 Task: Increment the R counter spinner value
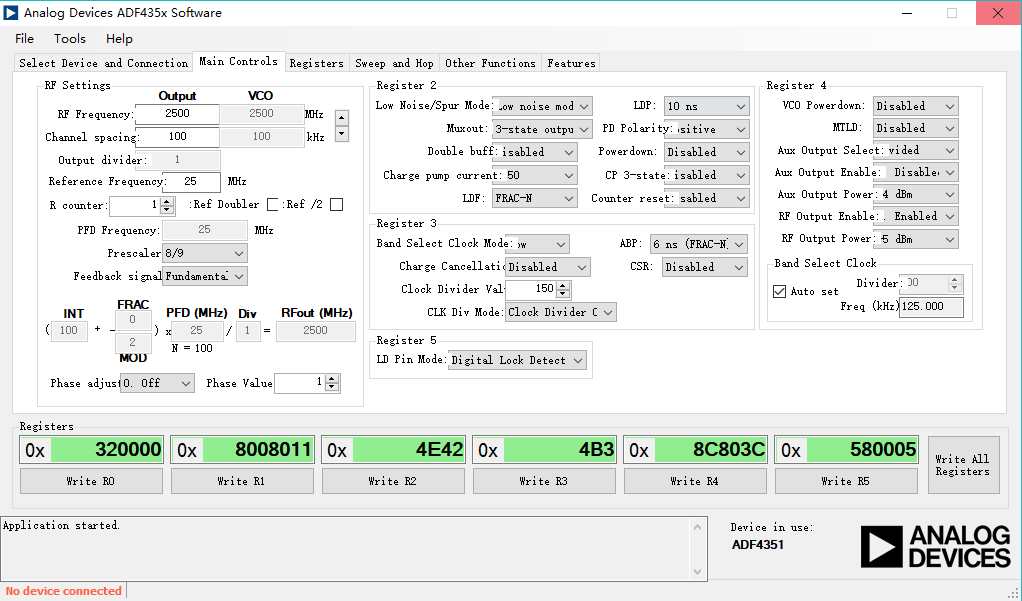[x=168, y=201]
